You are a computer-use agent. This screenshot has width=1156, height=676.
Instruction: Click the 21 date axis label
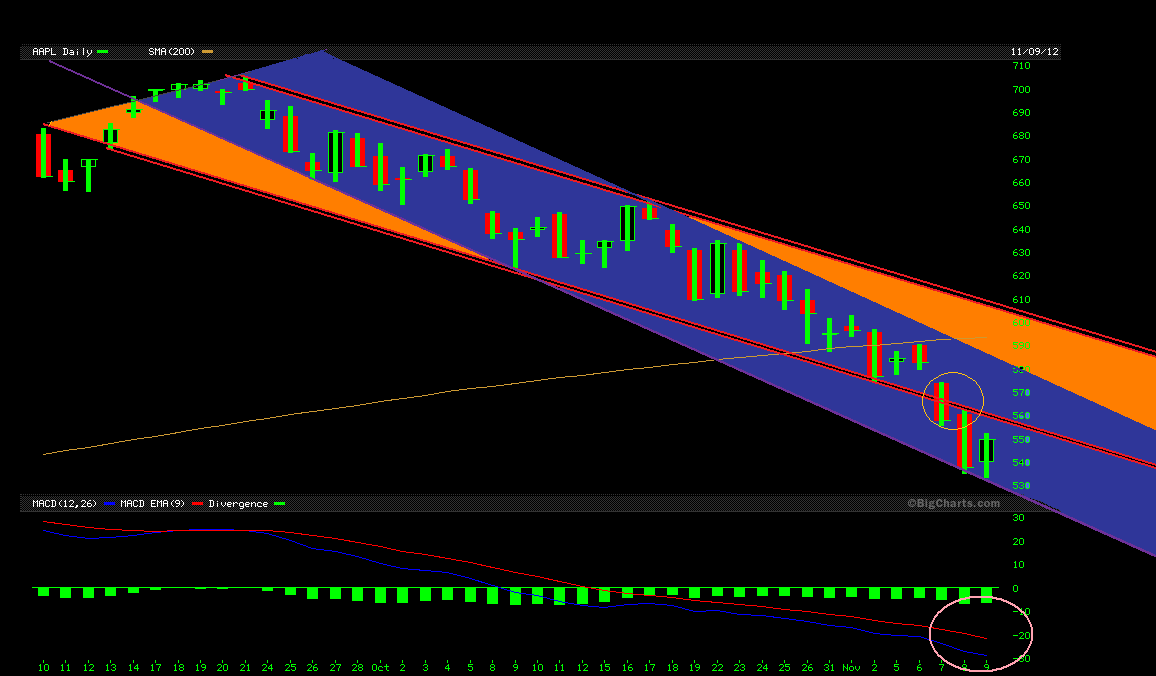pyautogui.click(x=246, y=667)
